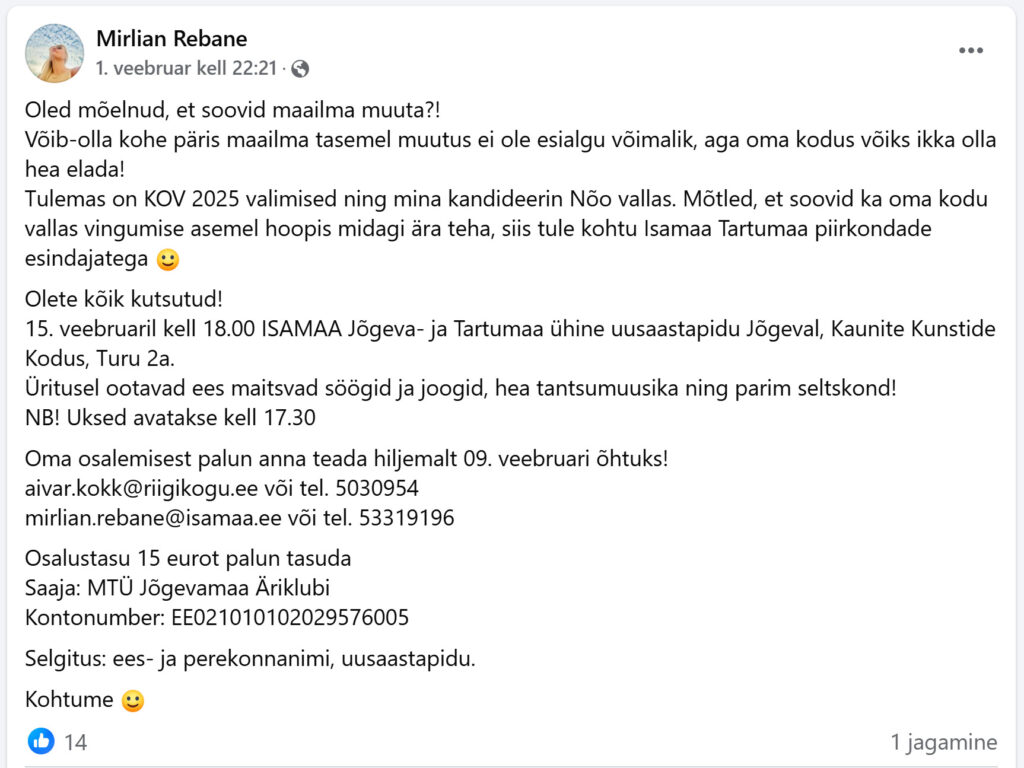Open Mirlian Rebane's profile picture
This screenshot has width=1024, height=768.
tap(54, 54)
